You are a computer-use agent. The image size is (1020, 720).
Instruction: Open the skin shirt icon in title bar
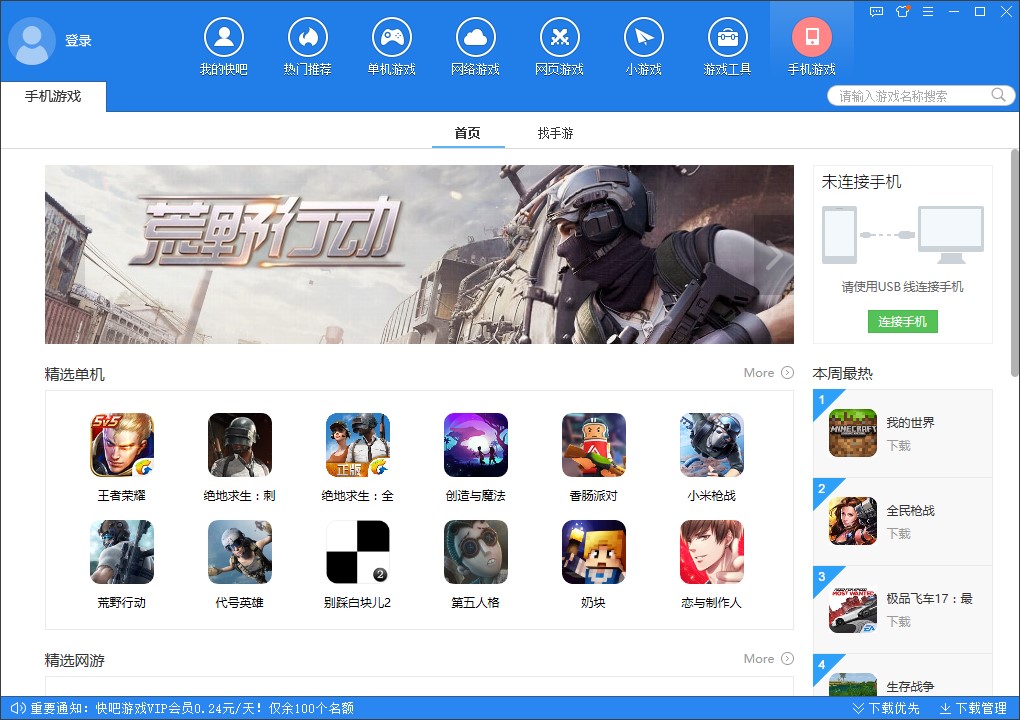(902, 11)
